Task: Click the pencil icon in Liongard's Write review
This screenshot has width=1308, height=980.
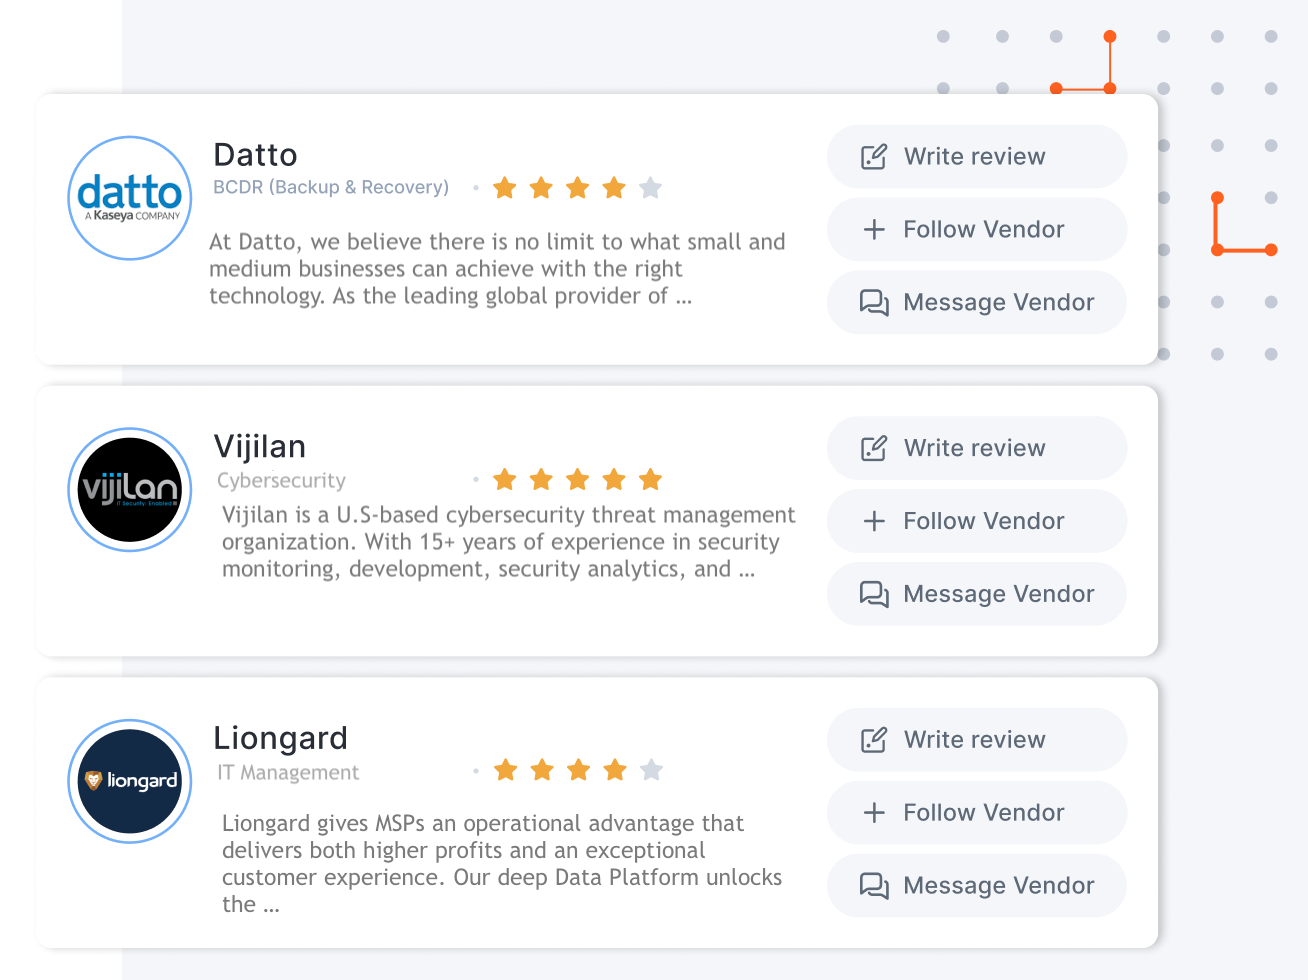Action: [x=874, y=740]
